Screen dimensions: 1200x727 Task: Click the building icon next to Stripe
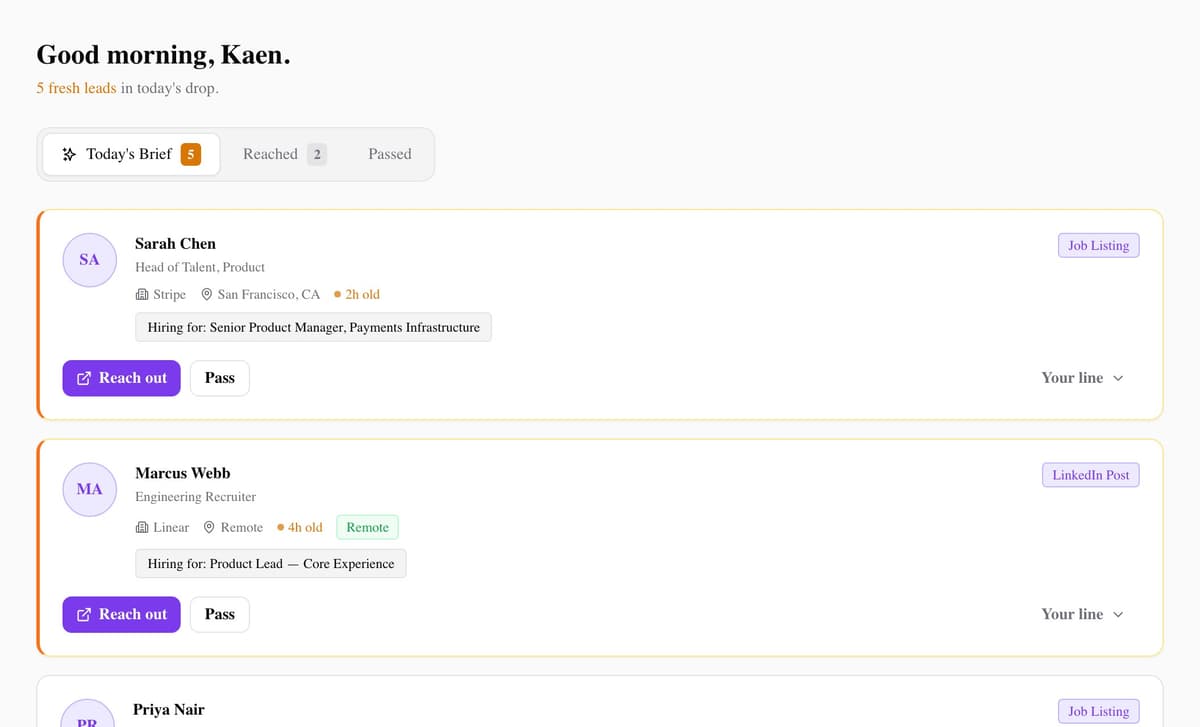[x=142, y=295]
